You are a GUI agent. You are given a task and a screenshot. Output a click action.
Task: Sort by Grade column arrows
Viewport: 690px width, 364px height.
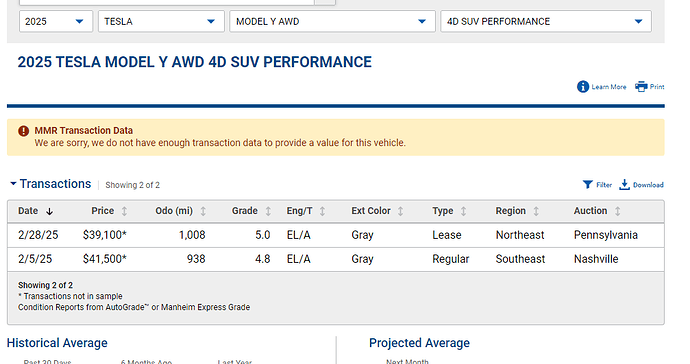[268, 211]
